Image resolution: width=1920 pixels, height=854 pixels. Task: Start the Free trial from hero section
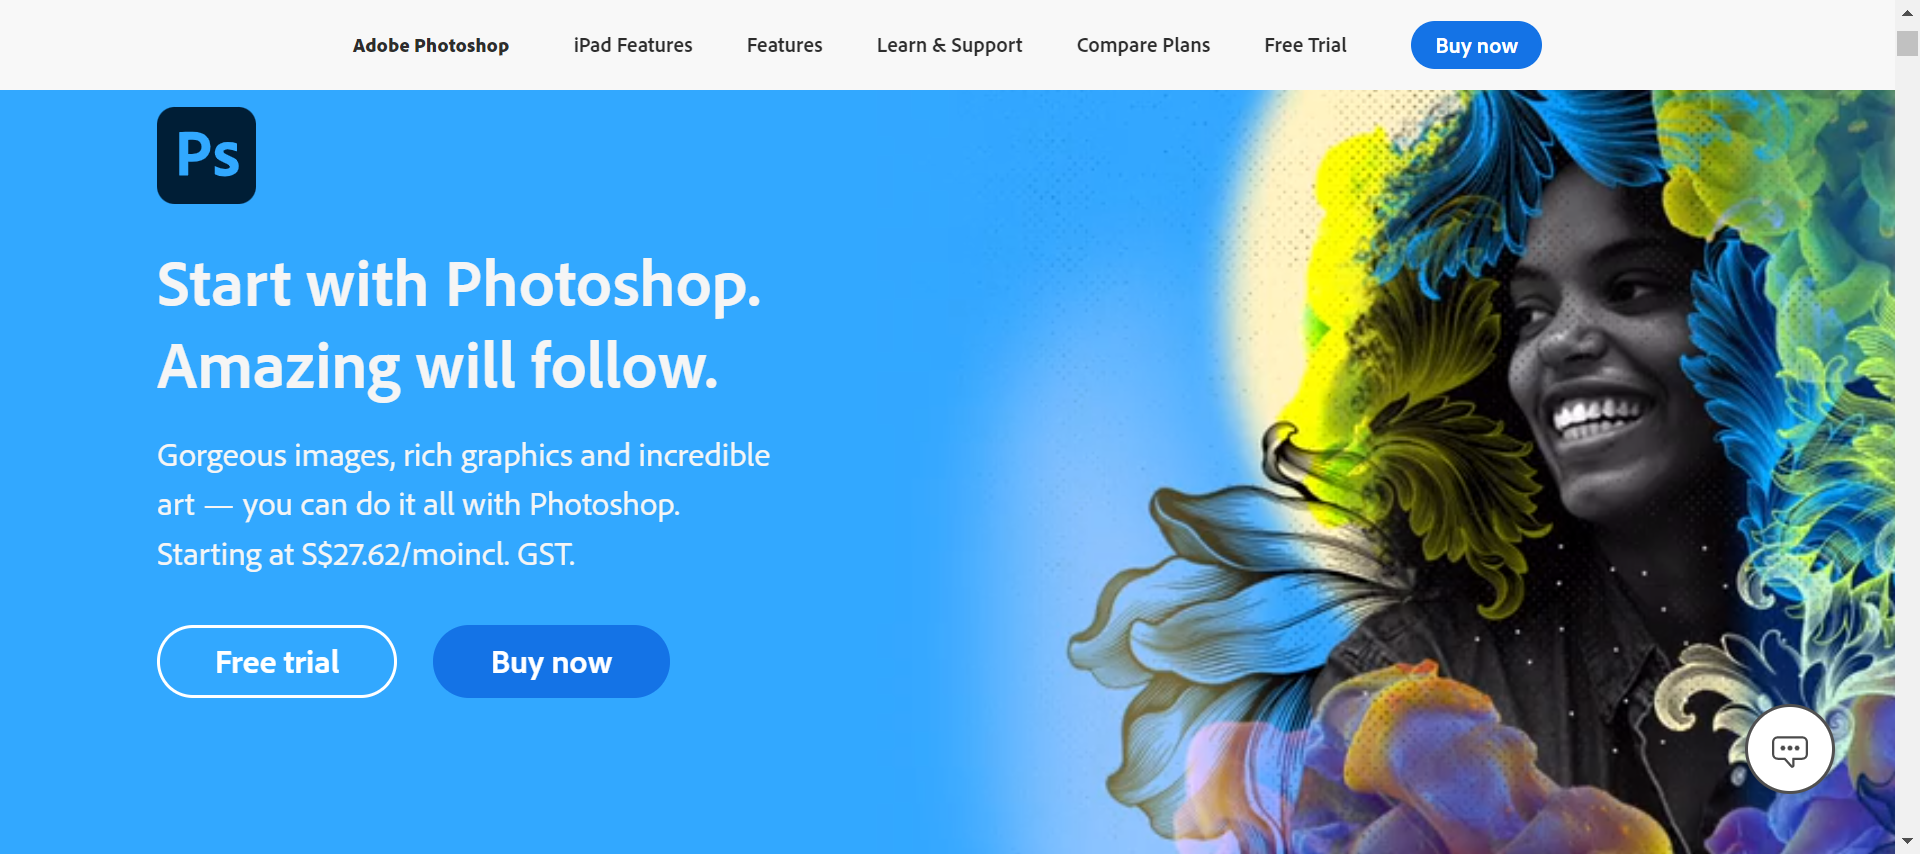[x=277, y=661]
